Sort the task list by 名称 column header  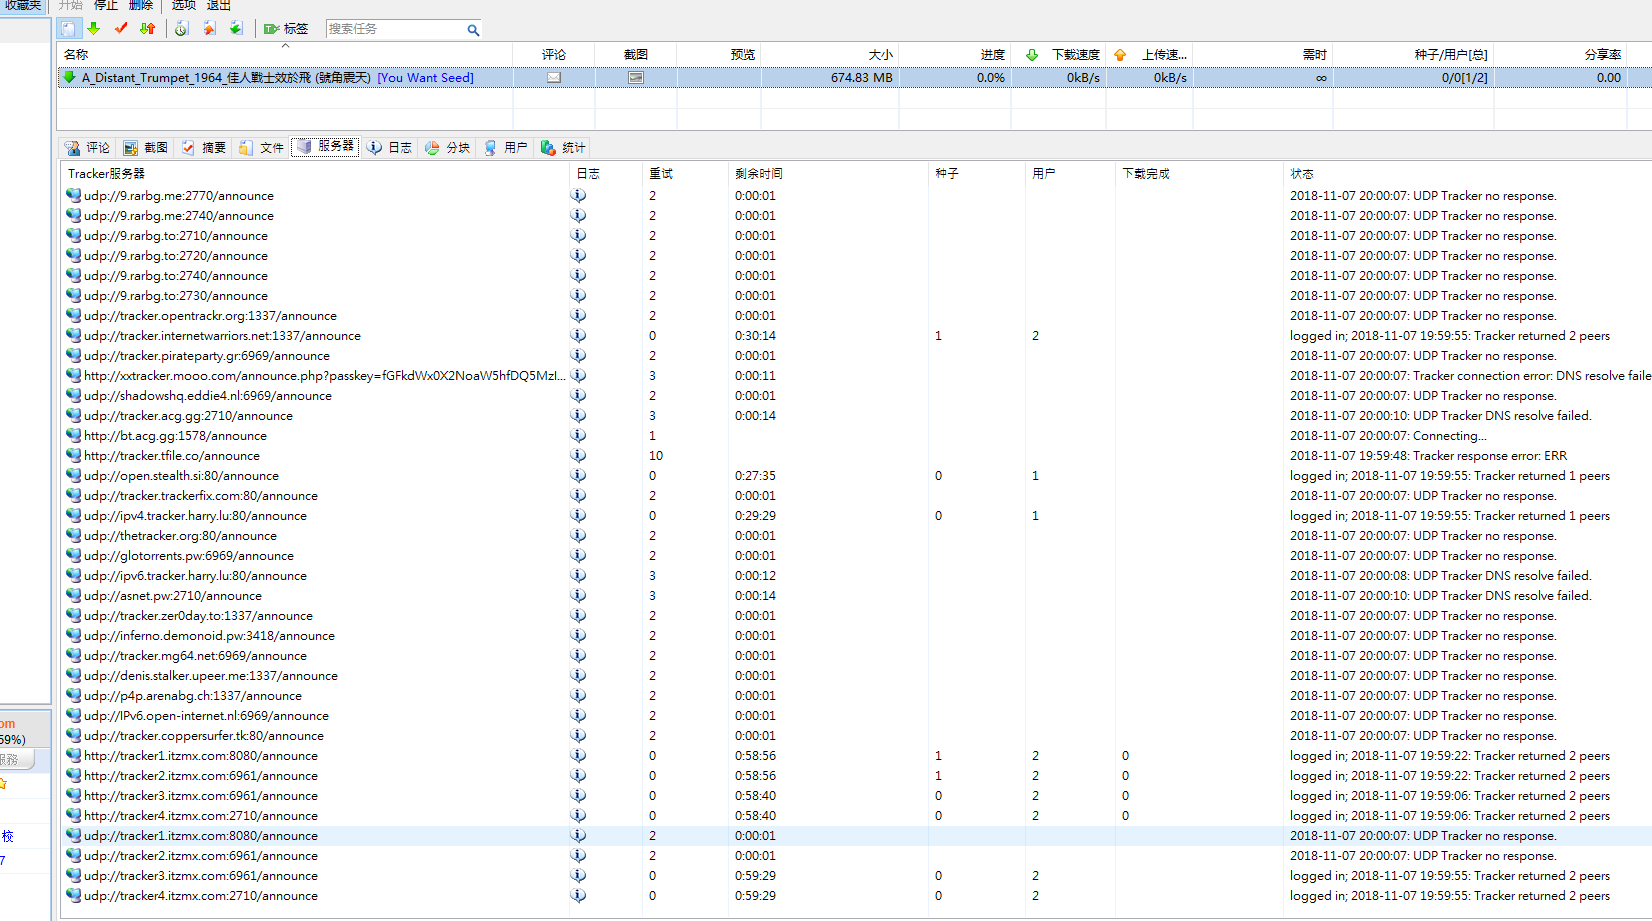(76, 54)
